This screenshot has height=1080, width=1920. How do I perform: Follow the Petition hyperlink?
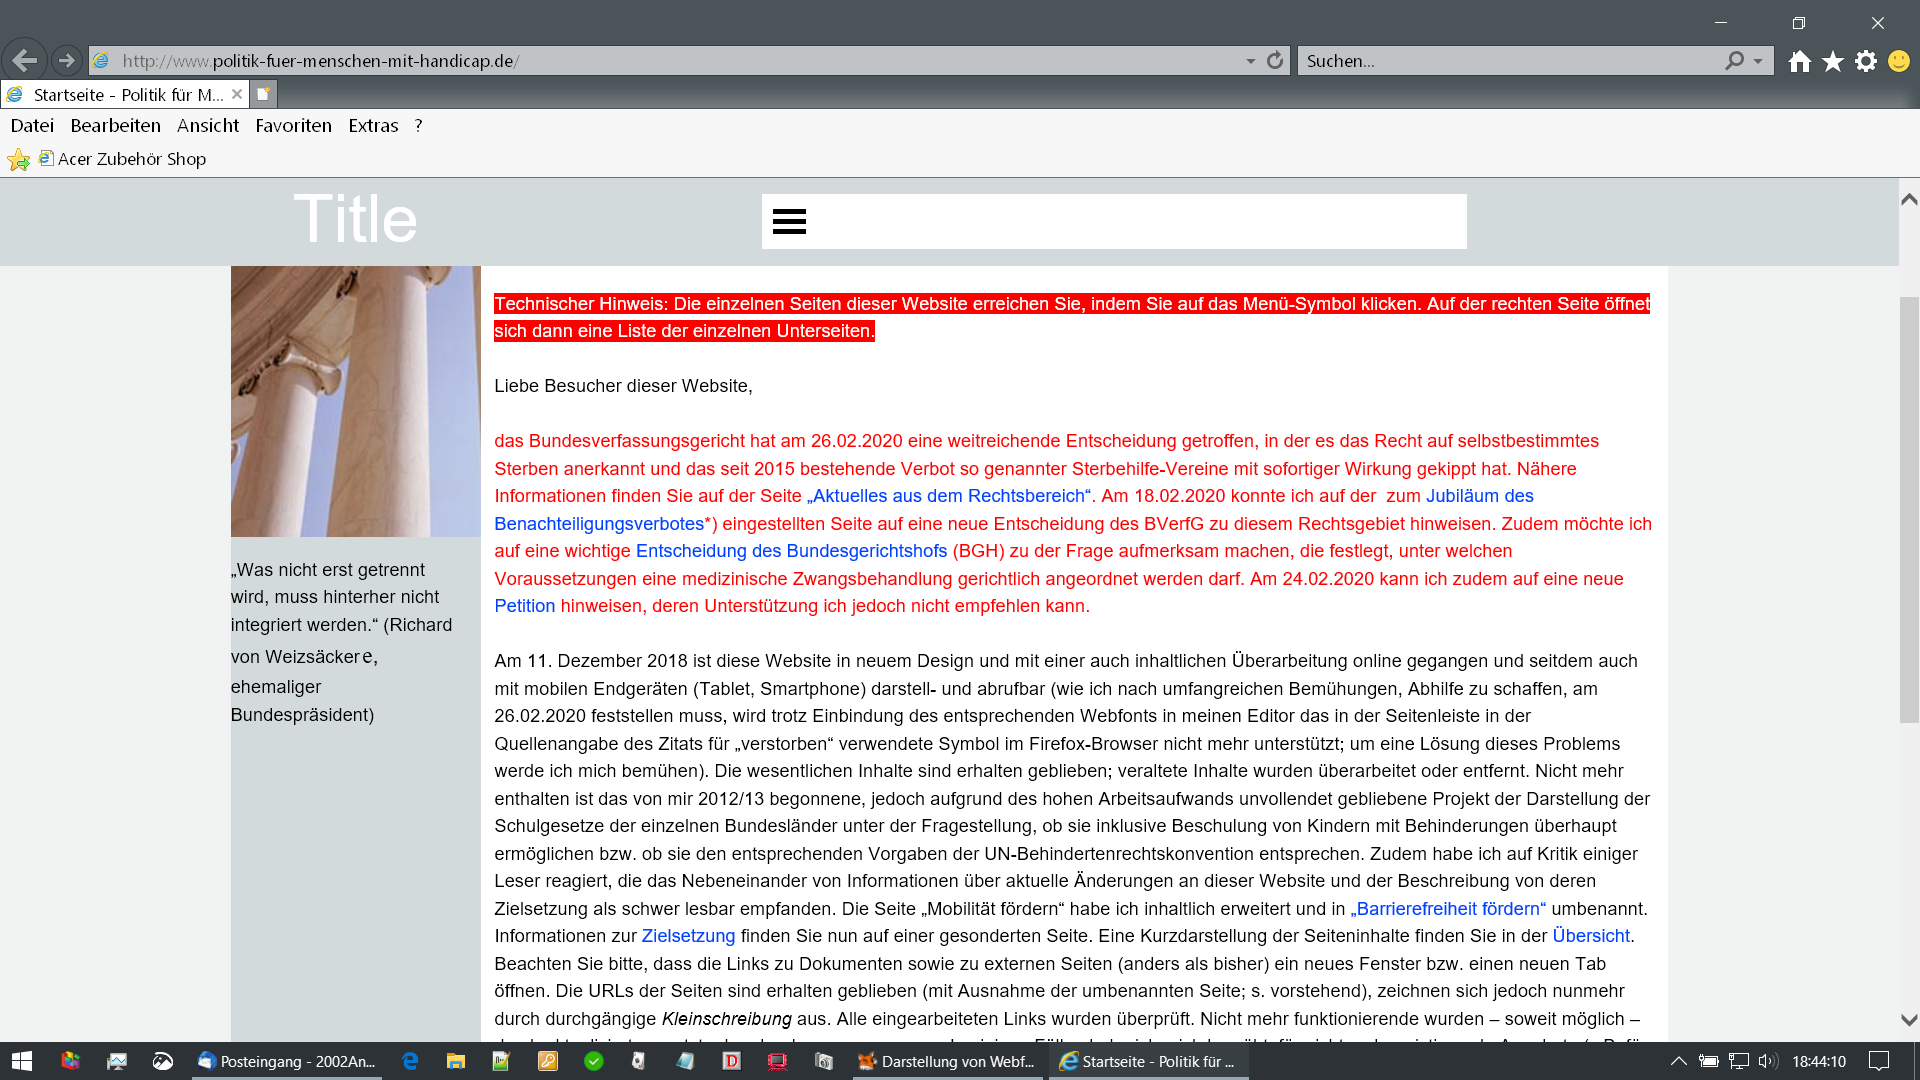[524, 606]
